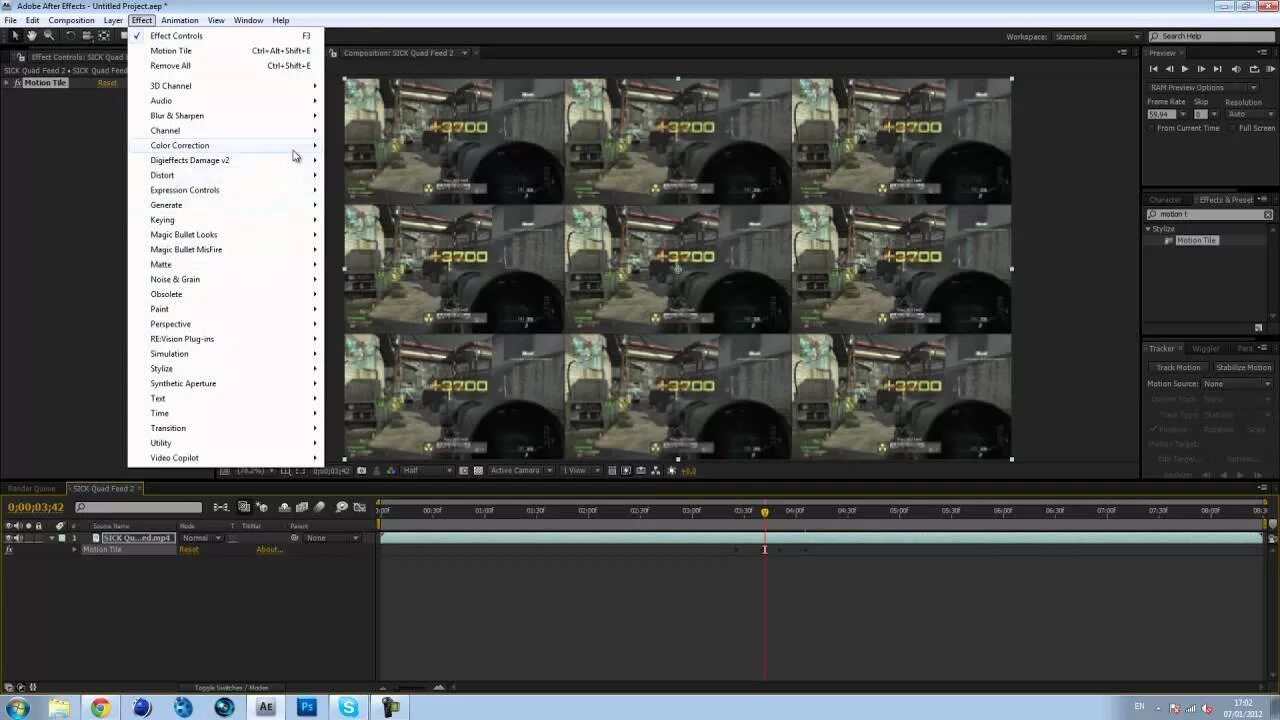
Task: Open the Animation menu
Action: pyautogui.click(x=179, y=20)
